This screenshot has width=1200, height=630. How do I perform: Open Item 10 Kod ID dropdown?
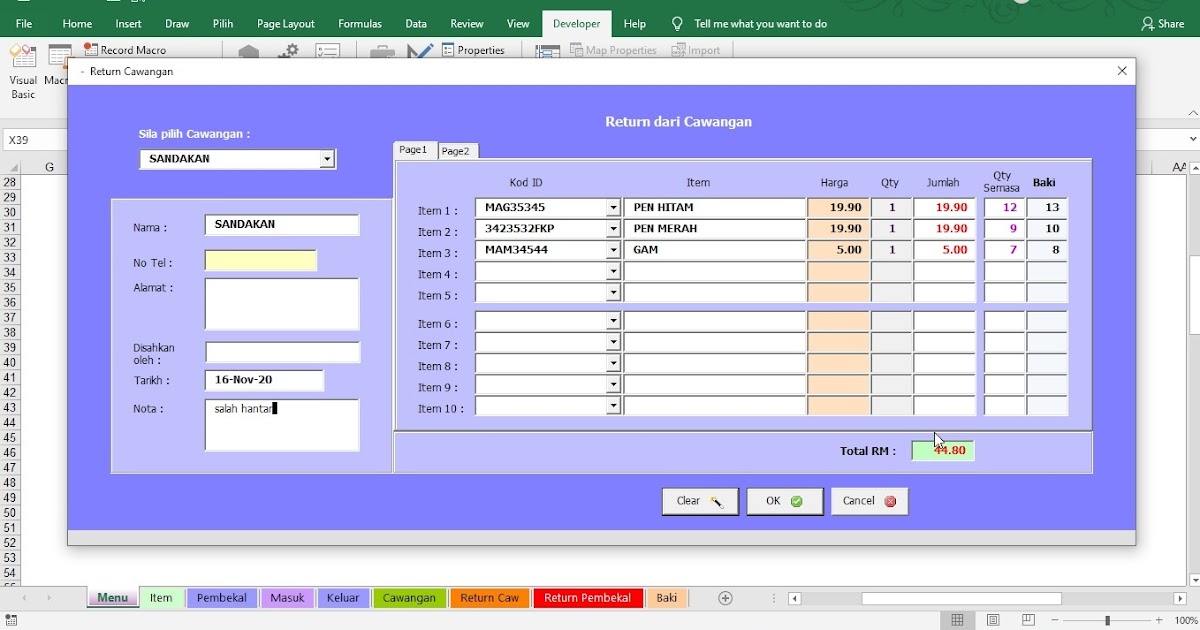[613, 406]
